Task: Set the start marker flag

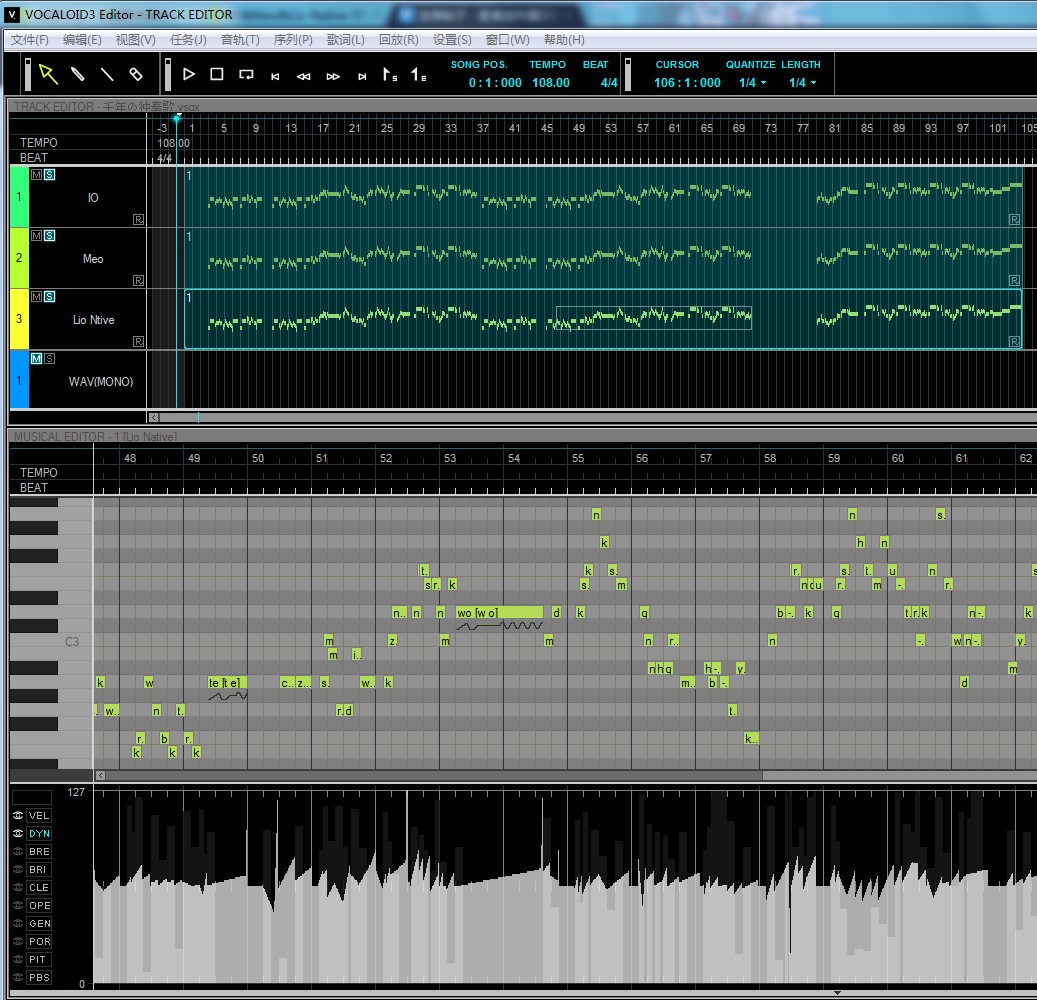Action: [x=390, y=75]
